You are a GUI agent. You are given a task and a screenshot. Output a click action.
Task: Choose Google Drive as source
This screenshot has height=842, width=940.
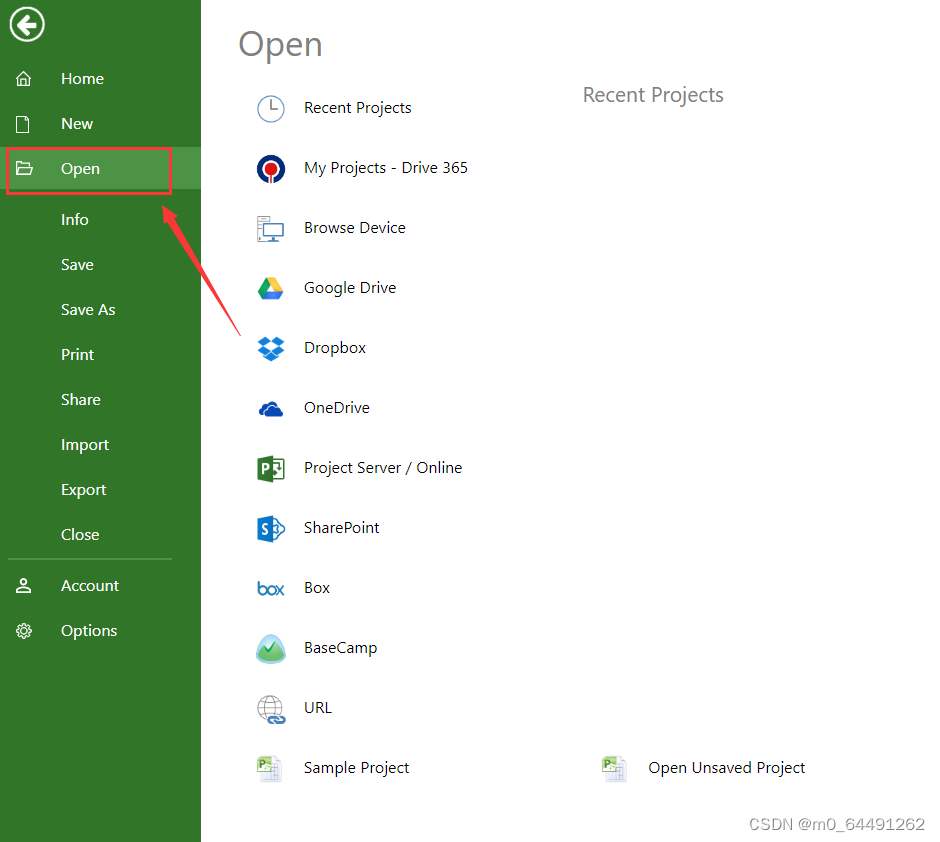tap(350, 288)
